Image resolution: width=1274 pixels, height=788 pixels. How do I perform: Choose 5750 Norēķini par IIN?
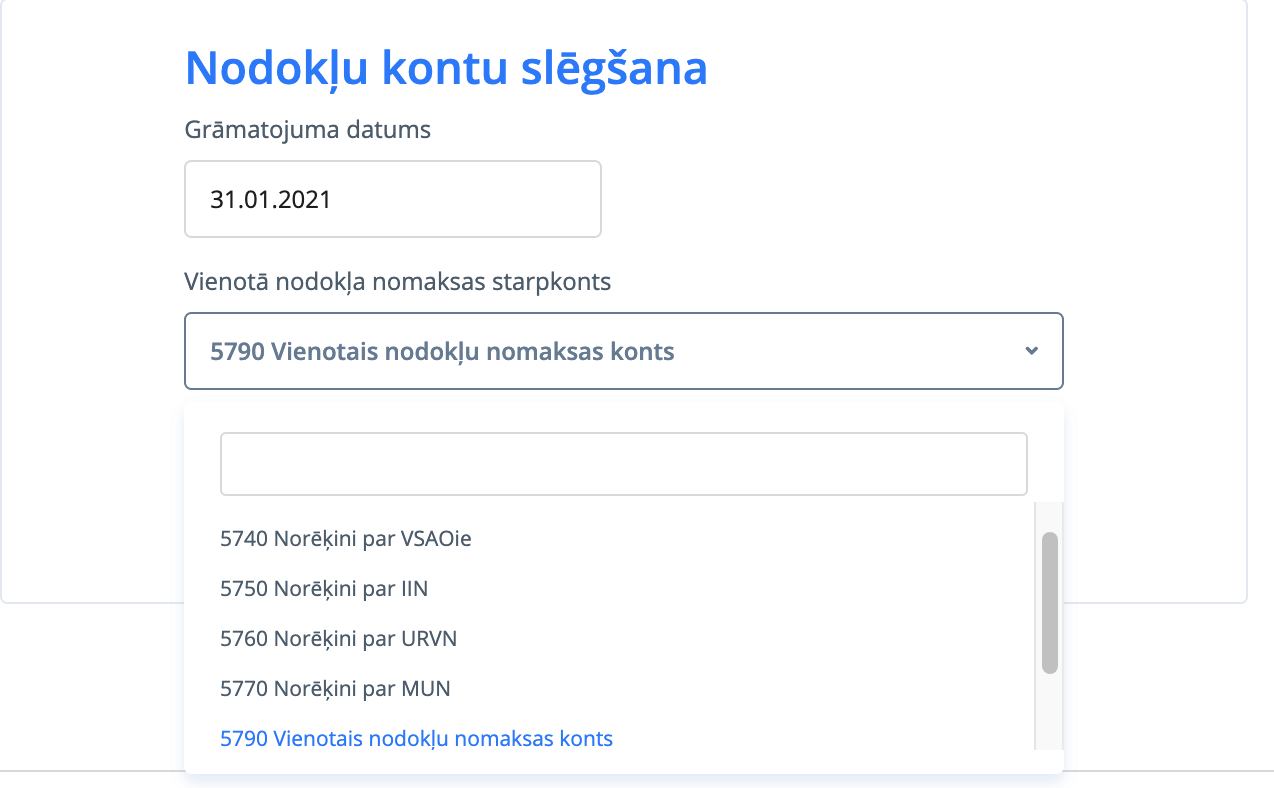[x=324, y=589]
